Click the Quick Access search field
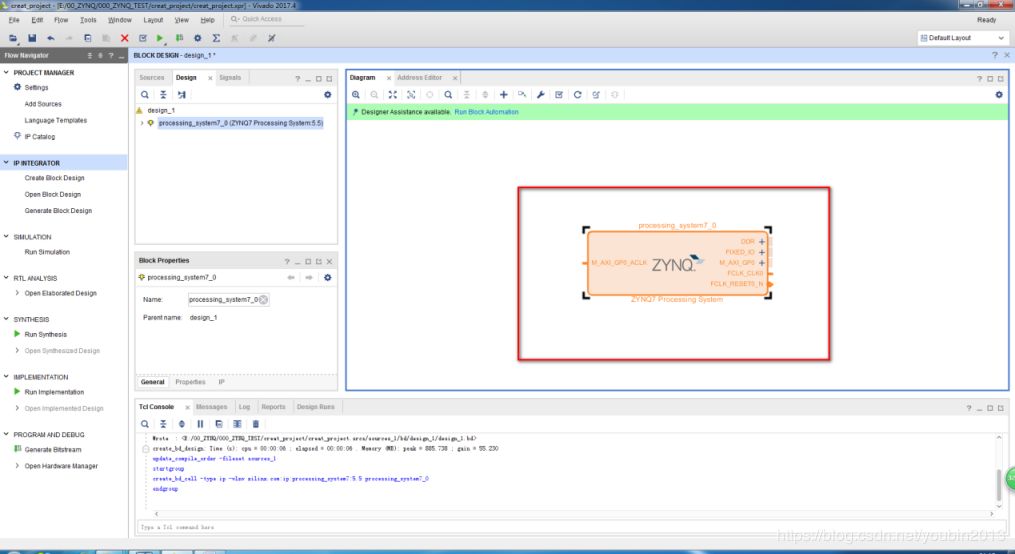This screenshot has height=554, width=1015. pos(265,19)
